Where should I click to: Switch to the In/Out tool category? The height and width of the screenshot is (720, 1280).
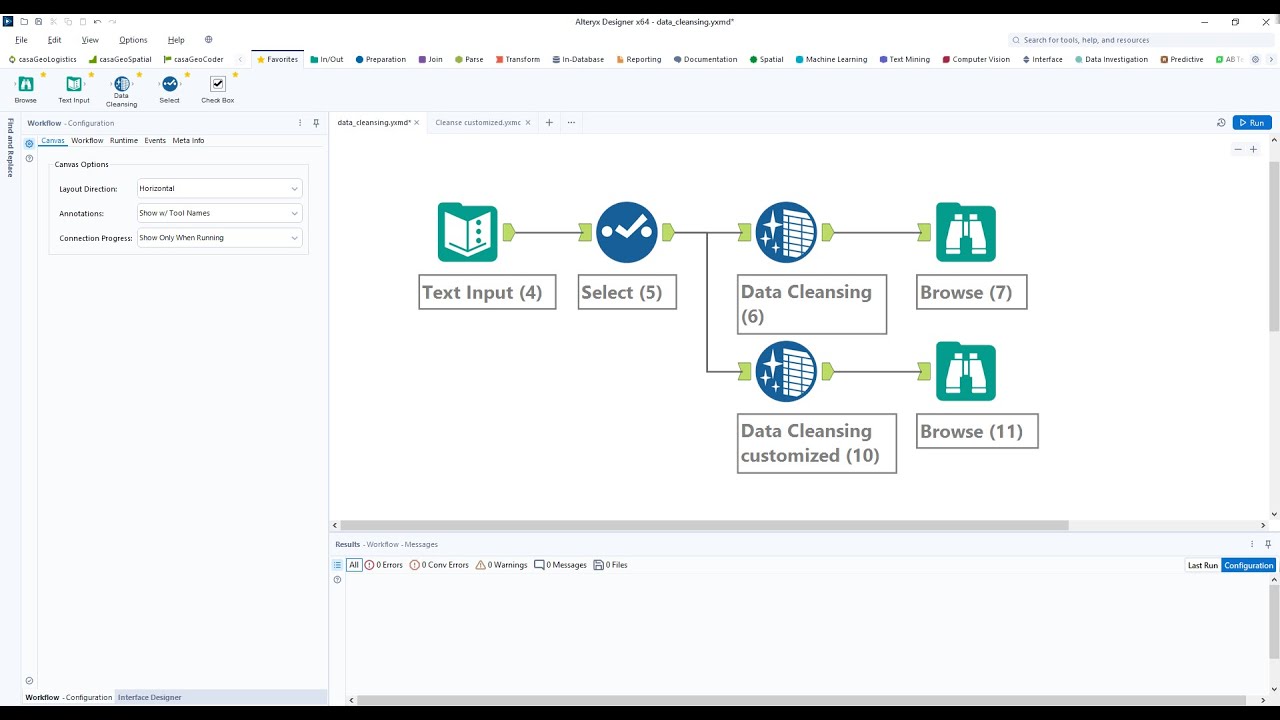click(327, 59)
